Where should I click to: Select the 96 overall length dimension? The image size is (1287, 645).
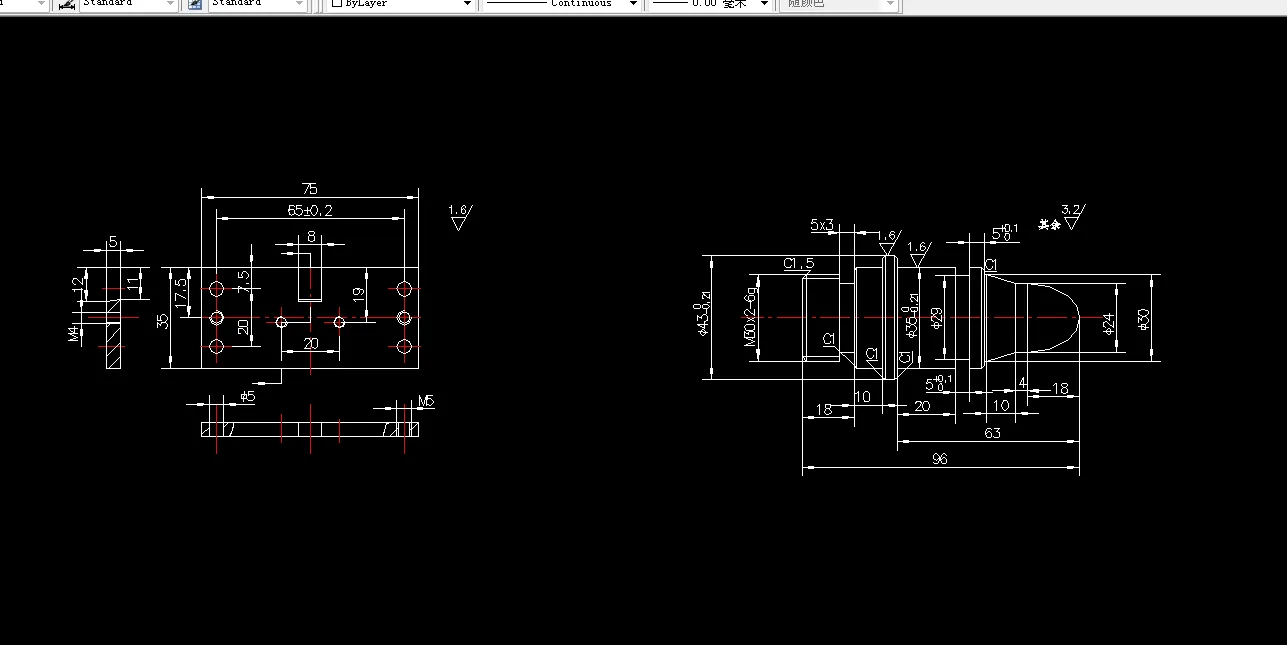940,459
